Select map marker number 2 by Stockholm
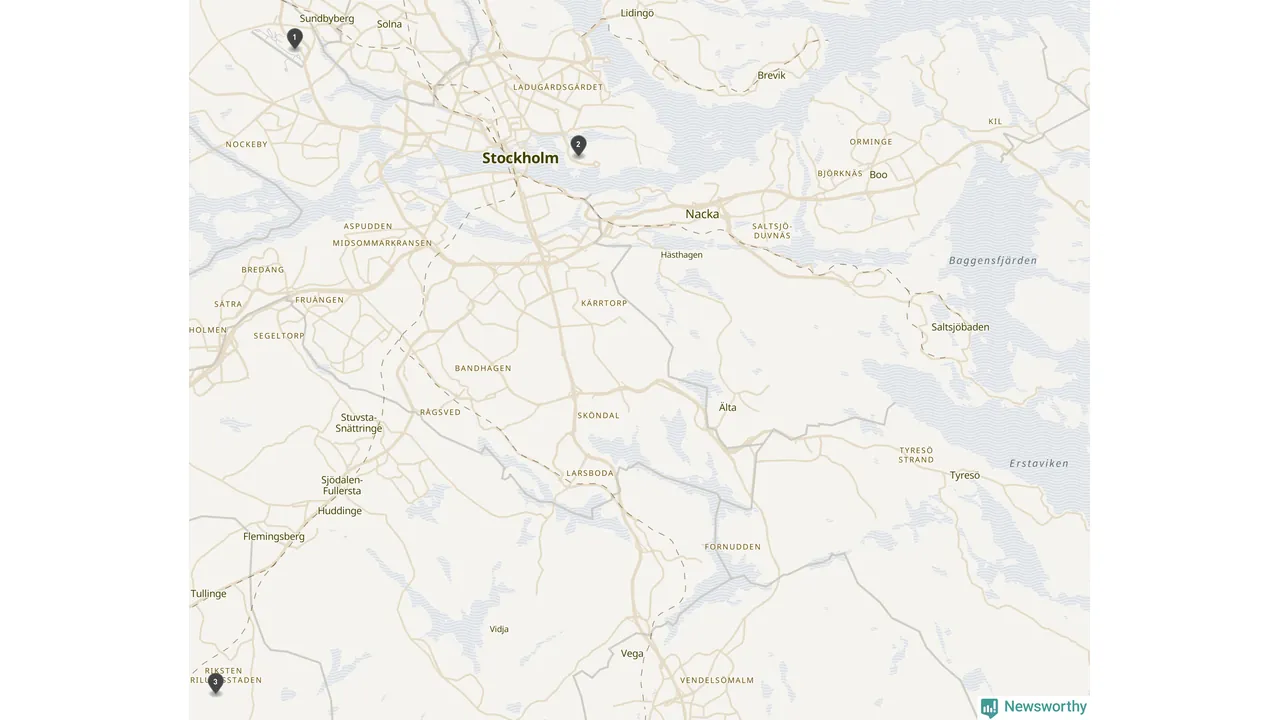The height and width of the screenshot is (720, 1280). pyautogui.click(x=578, y=146)
